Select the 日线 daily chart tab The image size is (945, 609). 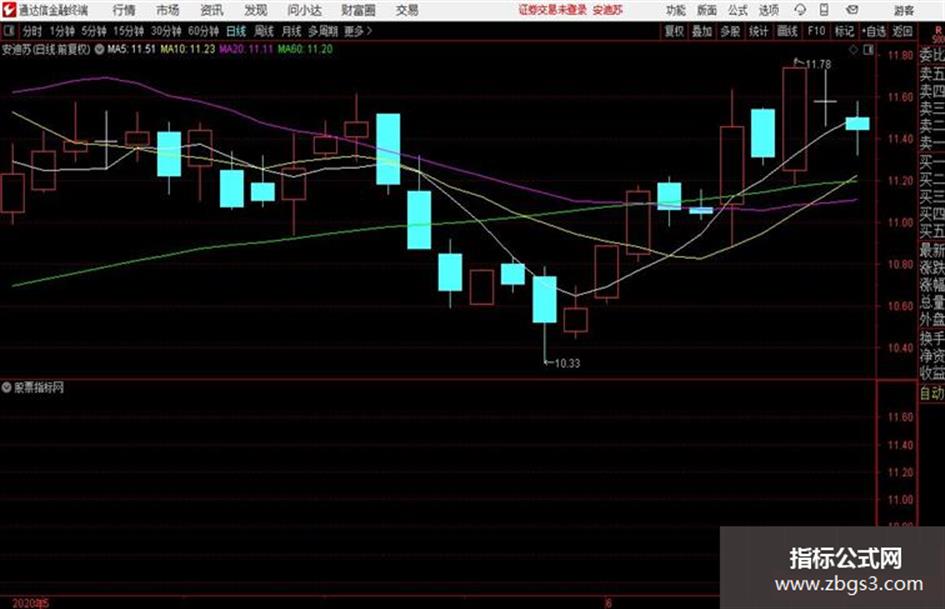tap(236, 31)
